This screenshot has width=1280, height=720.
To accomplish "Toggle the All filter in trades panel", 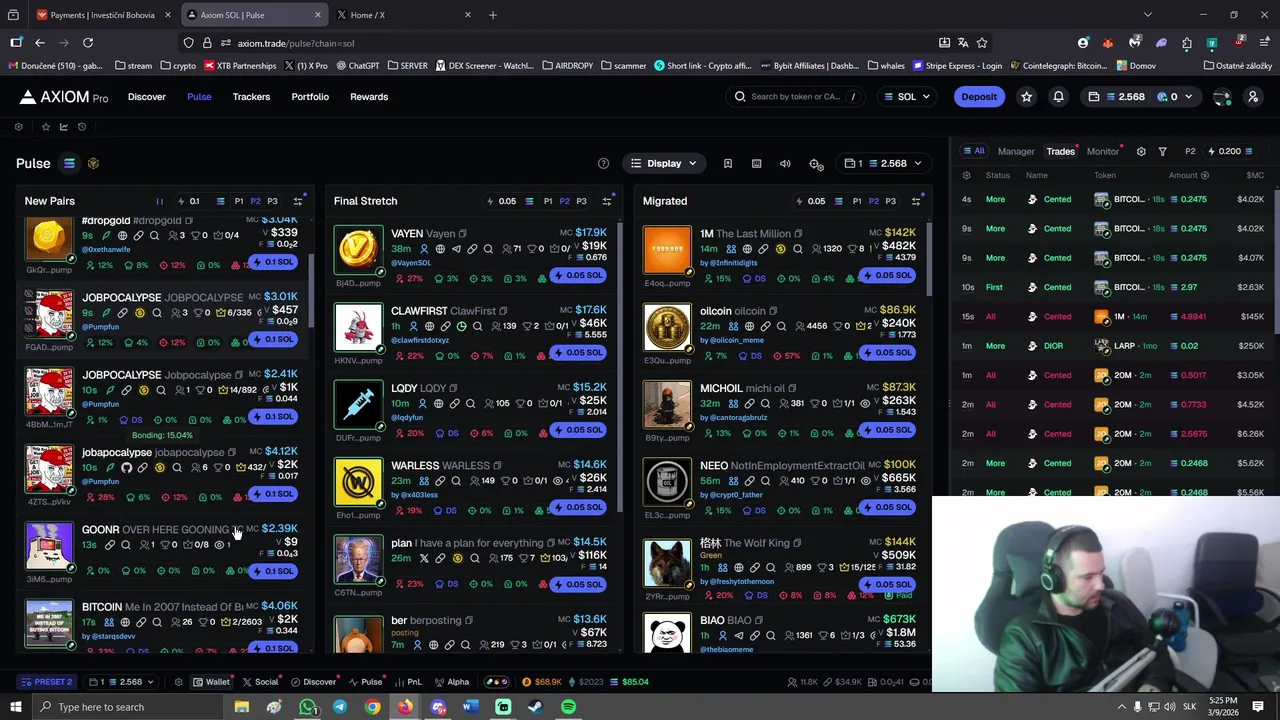I will point(973,151).
